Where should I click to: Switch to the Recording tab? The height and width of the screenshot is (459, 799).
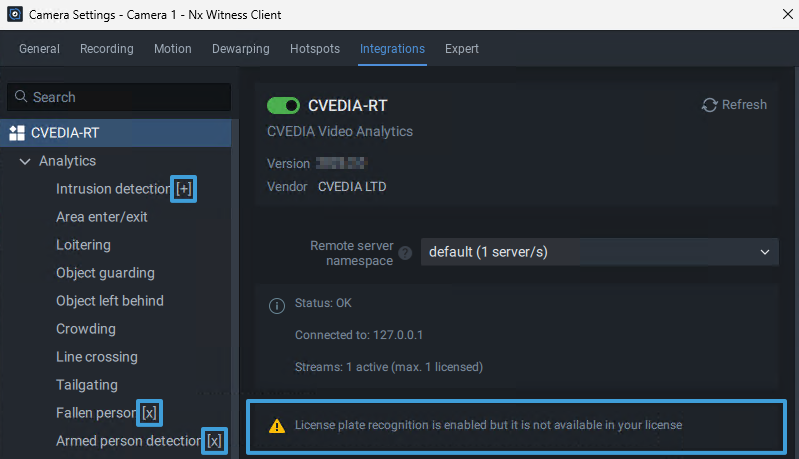coord(106,49)
